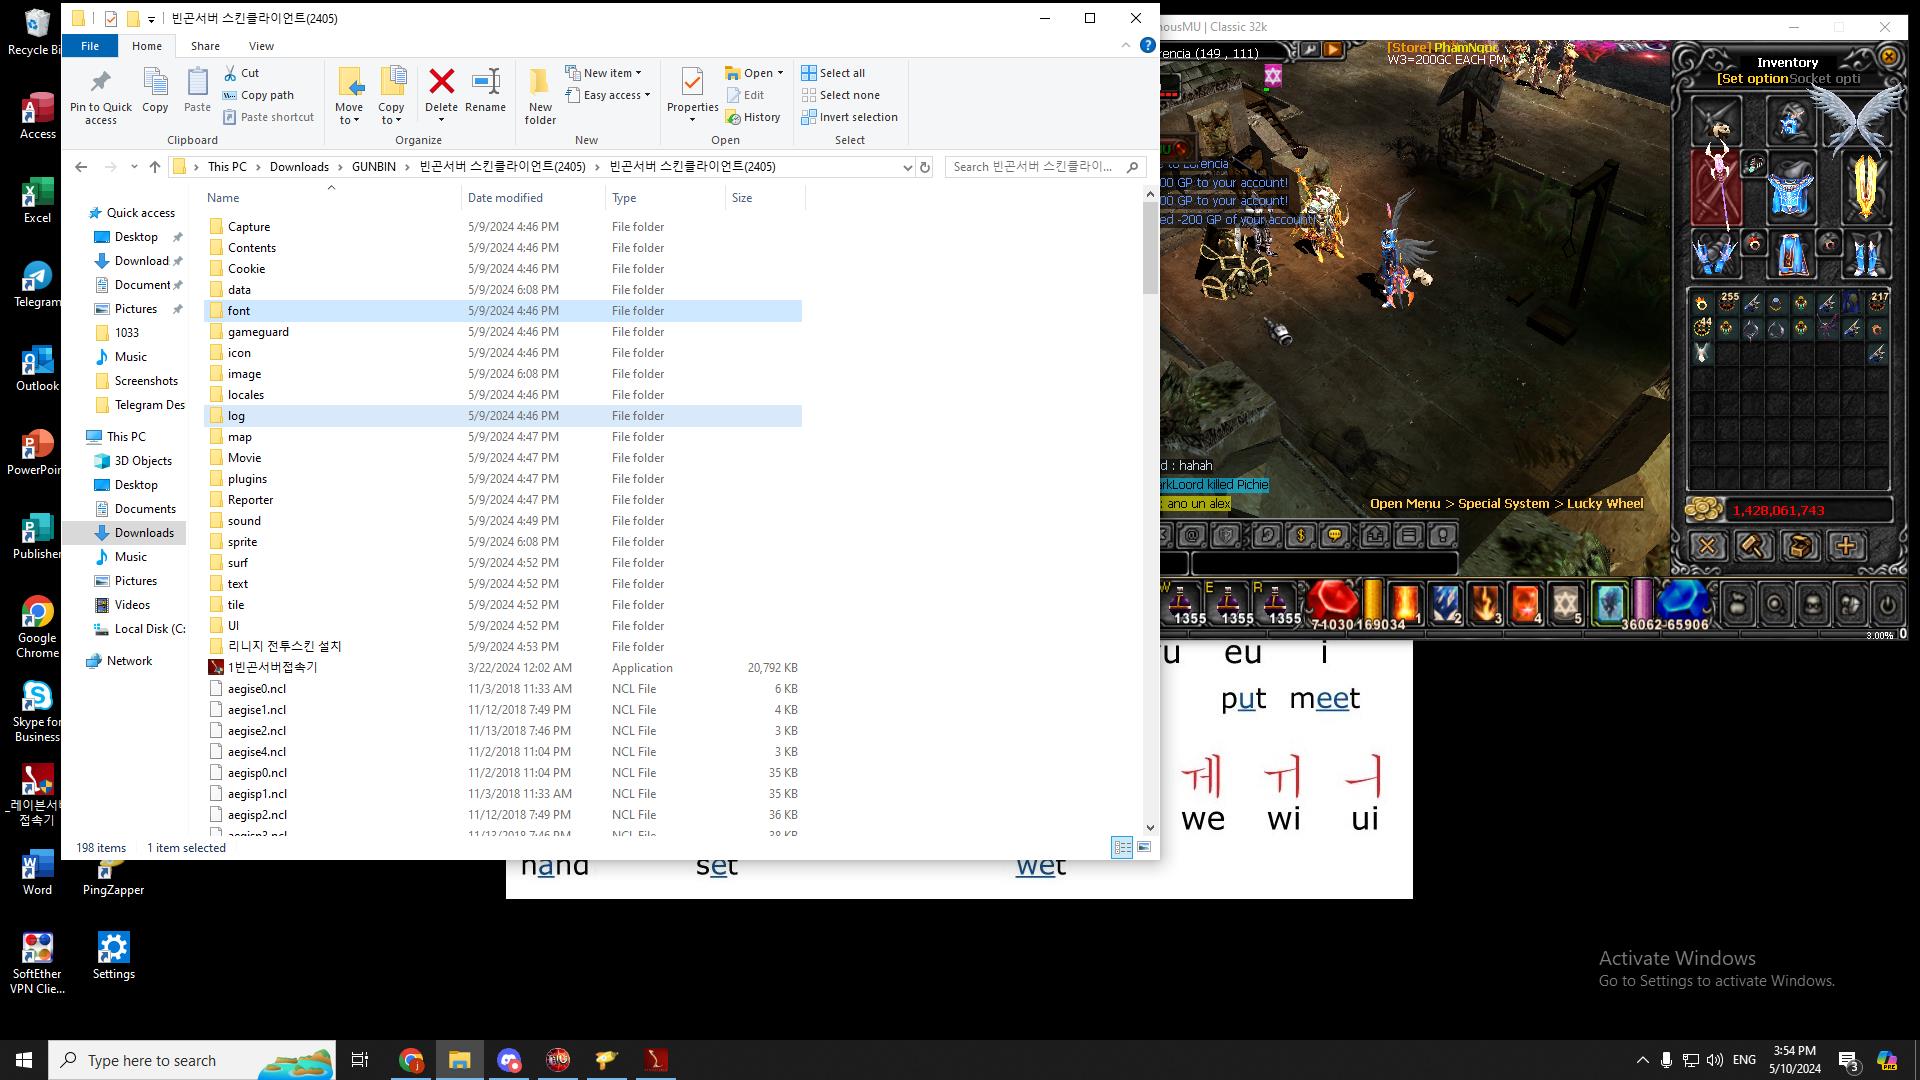The height and width of the screenshot is (1080, 1920).
Task: Switch to details view in status bar
Action: (x=1122, y=848)
